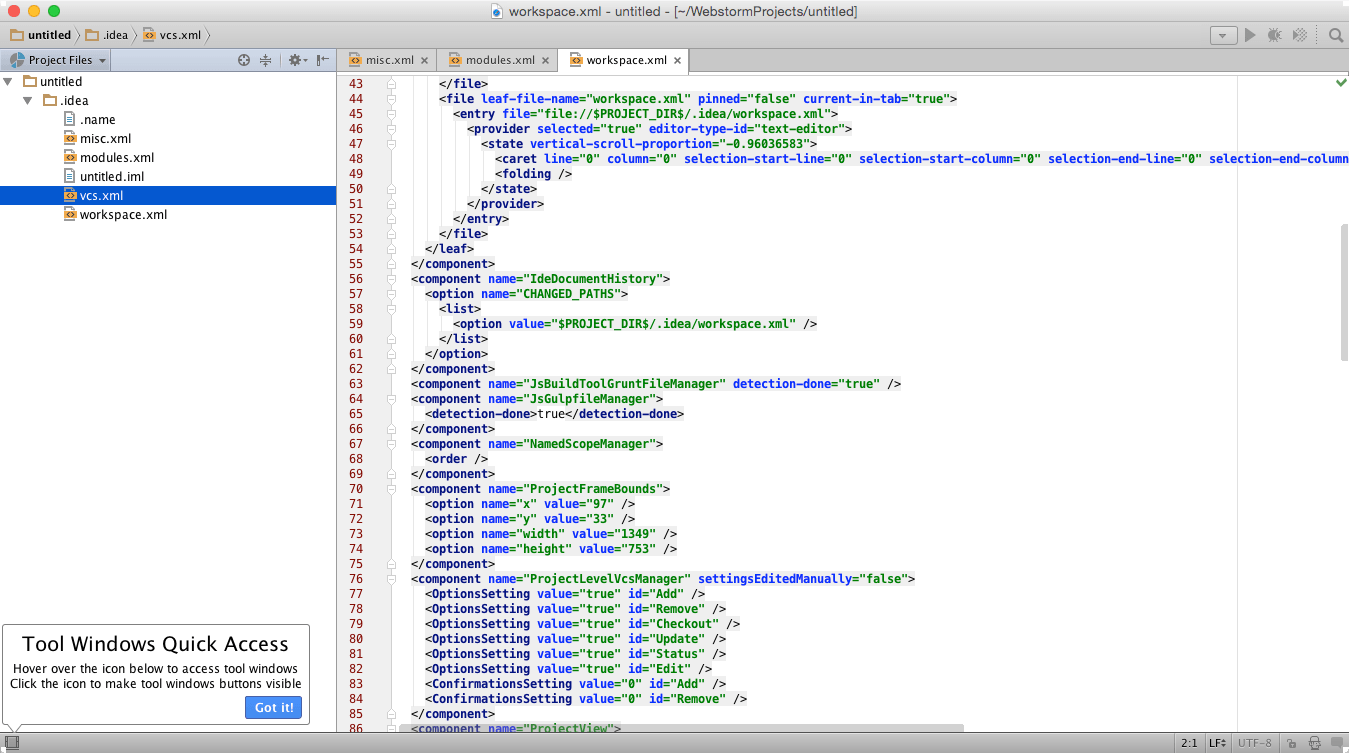1349x753 pixels.
Task: Open the run configuration dropdown
Action: pyautogui.click(x=1224, y=35)
